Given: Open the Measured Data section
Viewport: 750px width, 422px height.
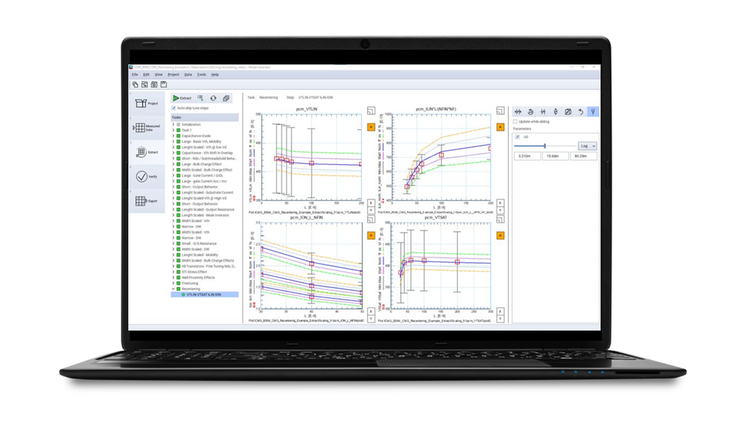Looking at the screenshot, I should coord(147,128).
